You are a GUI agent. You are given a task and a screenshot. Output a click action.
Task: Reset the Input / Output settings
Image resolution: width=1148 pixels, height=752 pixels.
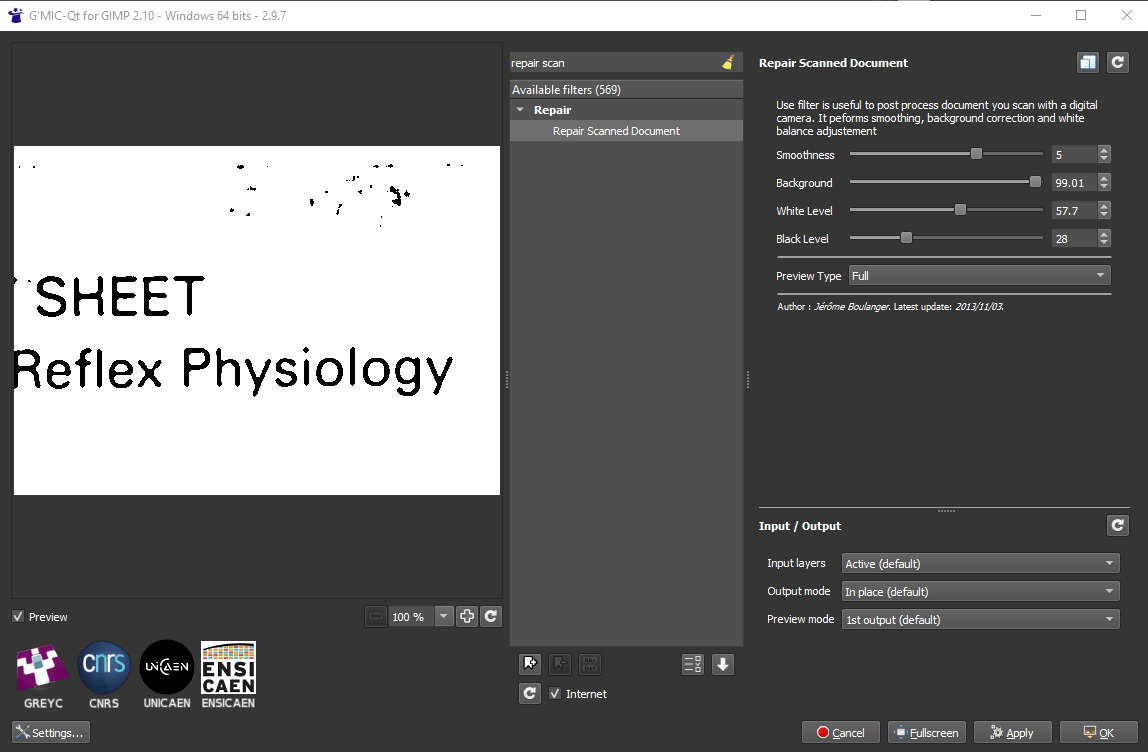tap(1118, 525)
